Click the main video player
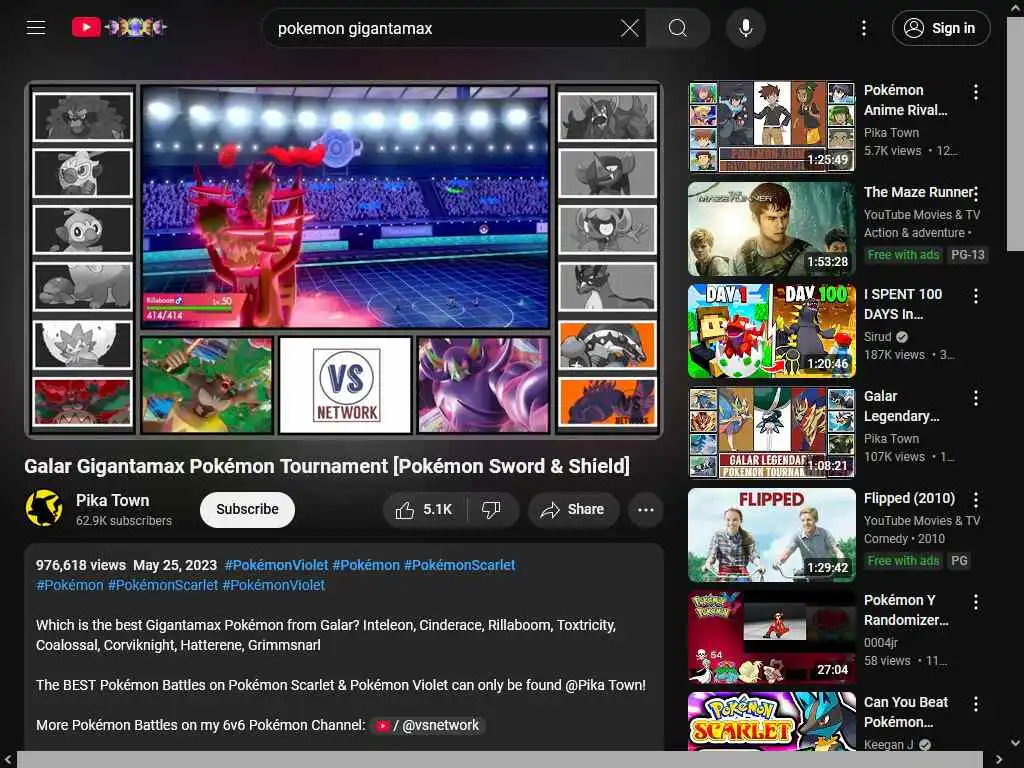Viewport: 1024px width, 768px height. (344, 259)
